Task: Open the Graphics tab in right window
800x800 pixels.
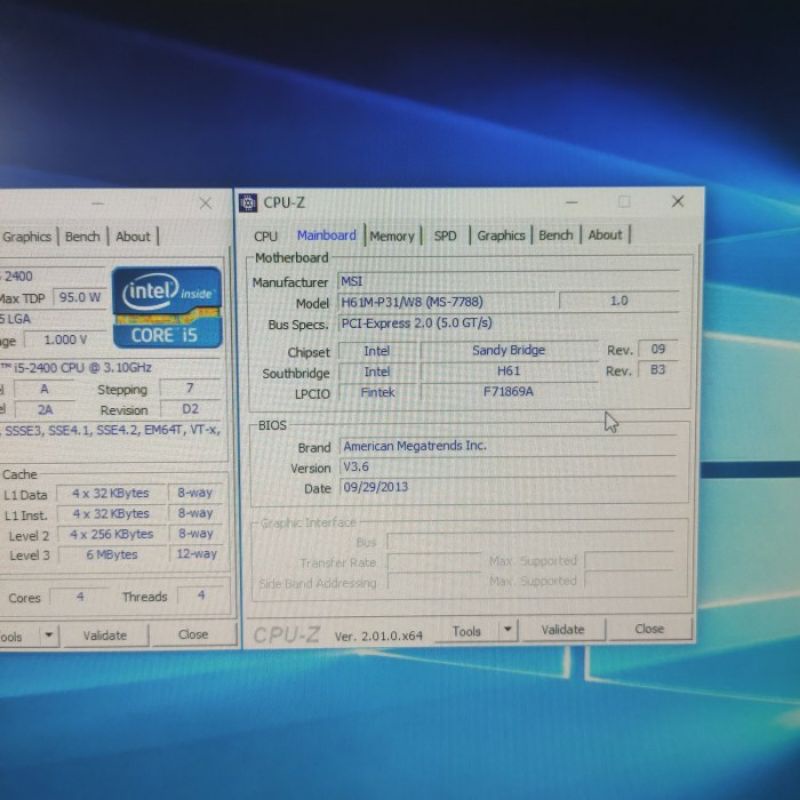Action: [501, 235]
